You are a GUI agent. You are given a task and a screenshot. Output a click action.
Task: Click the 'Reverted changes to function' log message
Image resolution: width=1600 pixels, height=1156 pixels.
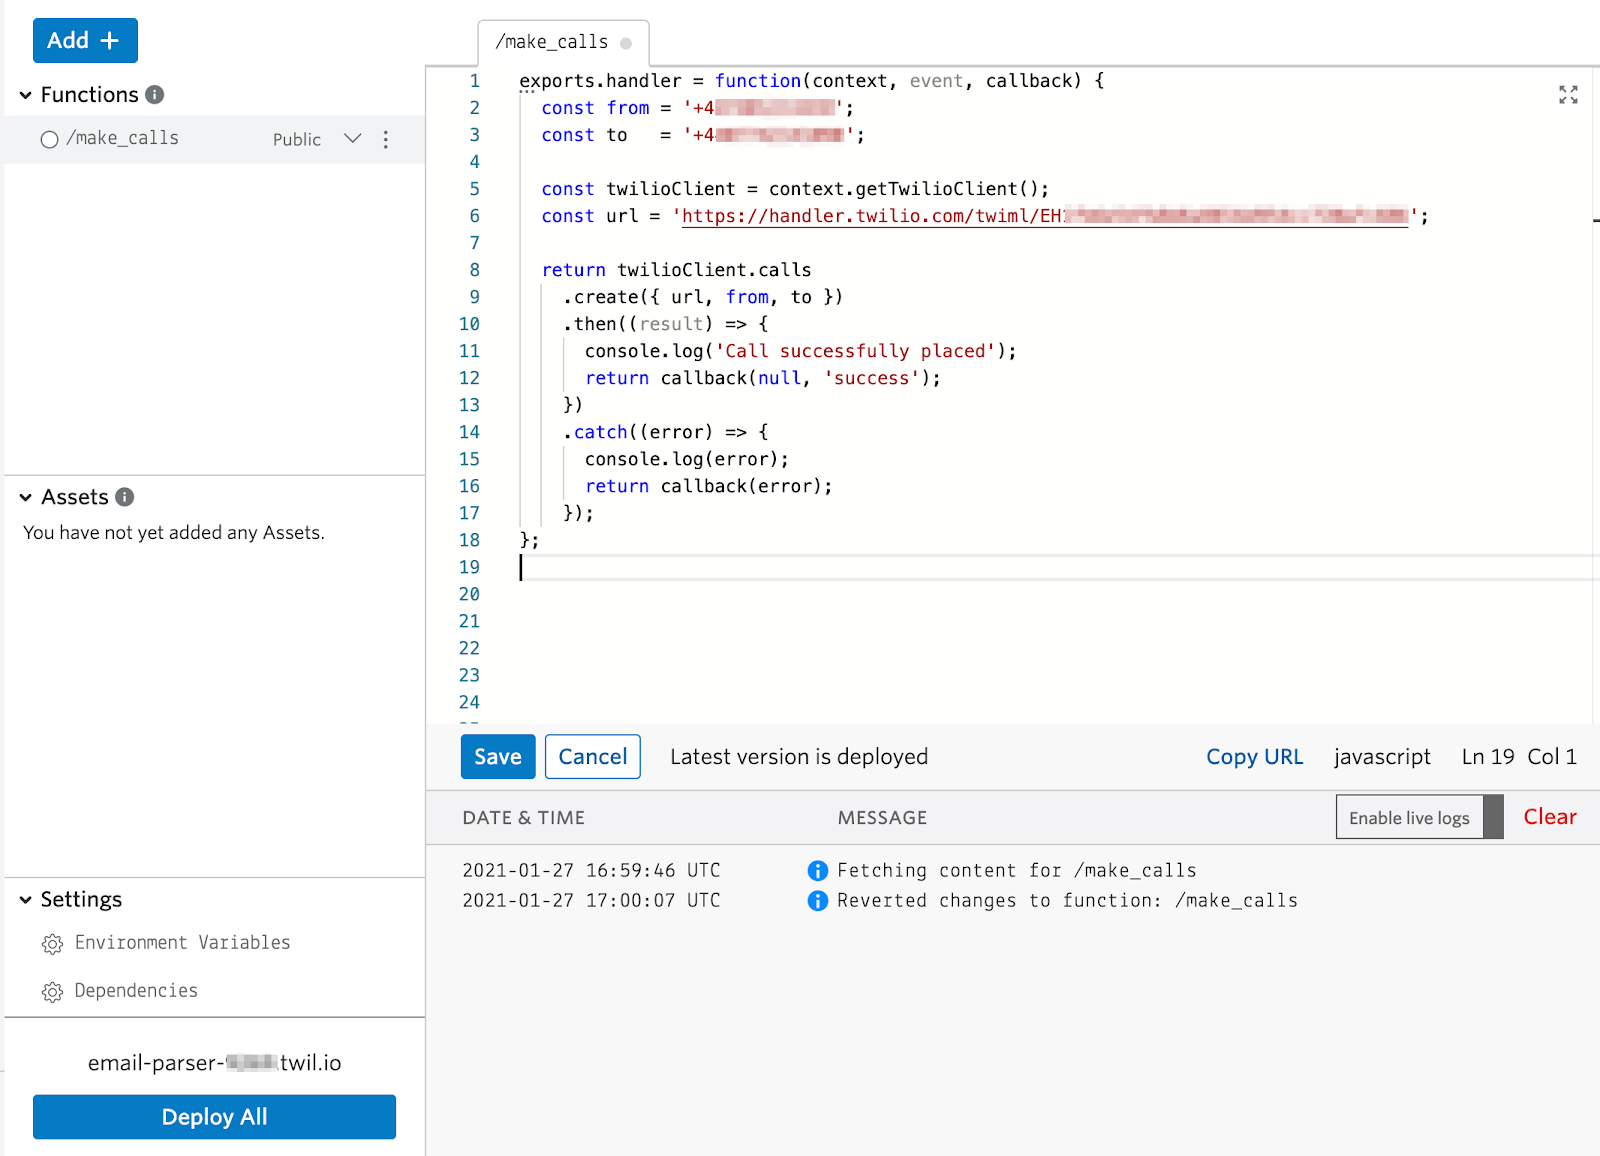tap(1068, 901)
